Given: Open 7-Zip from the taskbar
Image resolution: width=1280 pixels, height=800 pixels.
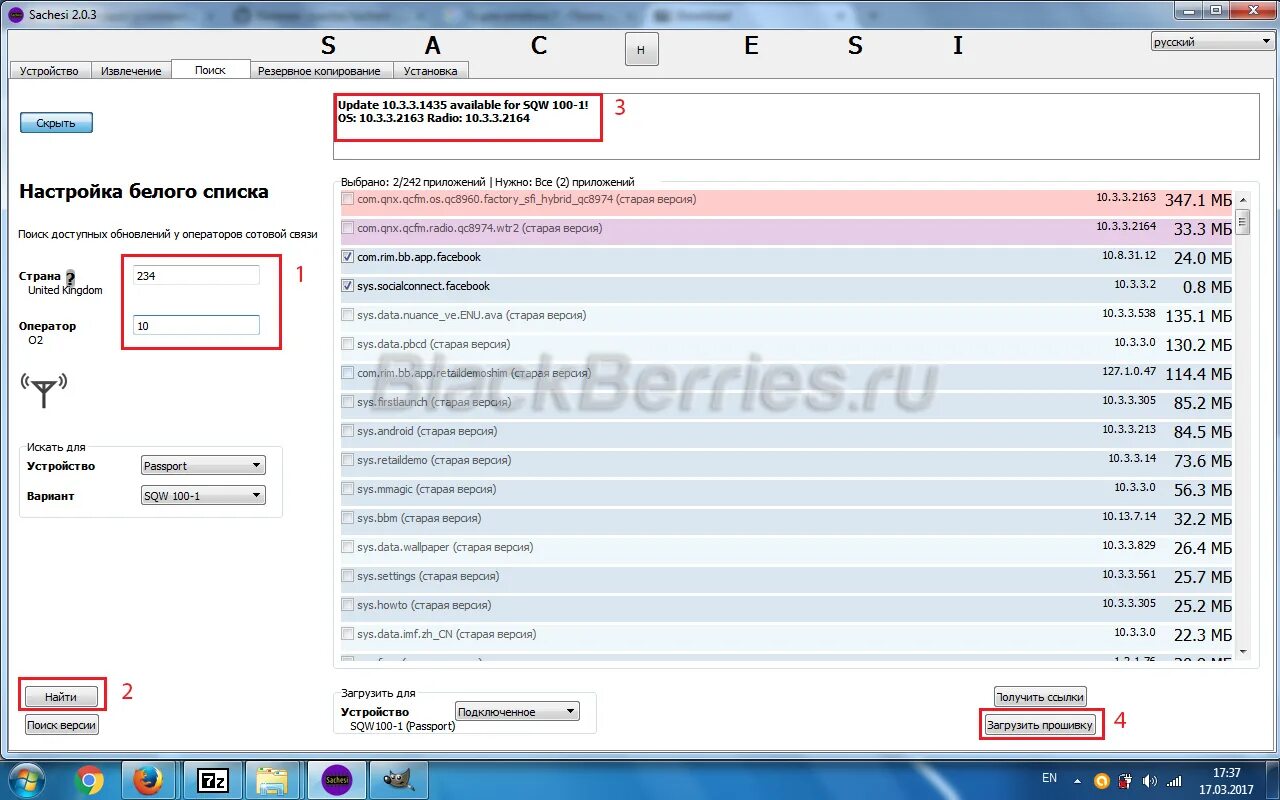Looking at the screenshot, I should [x=211, y=779].
